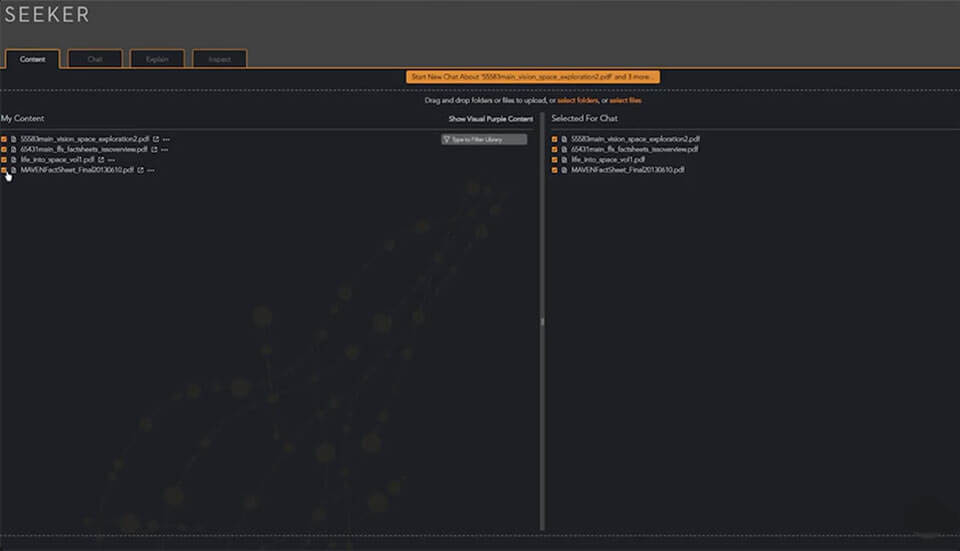Expand ellipsis menu for MAVENFactSheet_Final20130610.pdf
This screenshot has height=551, width=960.
click(x=151, y=170)
